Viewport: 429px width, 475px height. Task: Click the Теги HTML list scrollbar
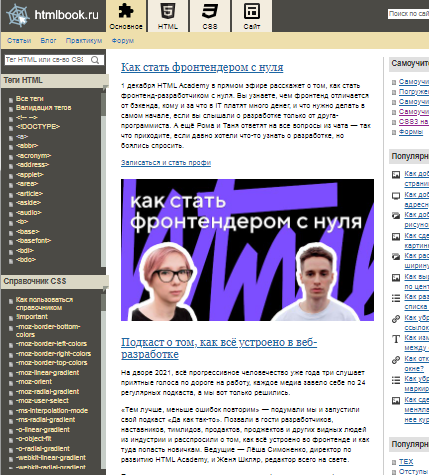(103, 178)
